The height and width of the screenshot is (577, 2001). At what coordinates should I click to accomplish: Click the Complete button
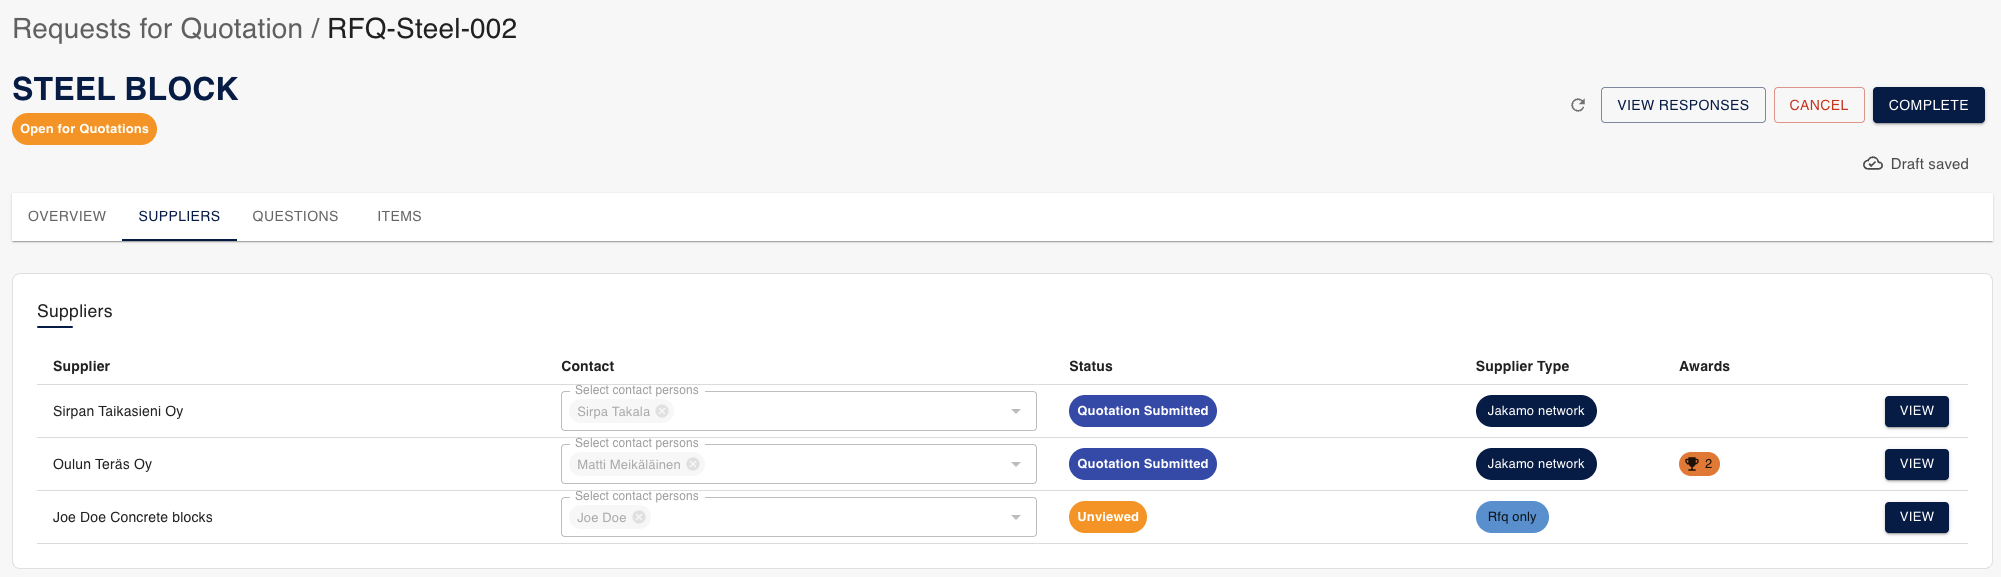(x=1929, y=105)
